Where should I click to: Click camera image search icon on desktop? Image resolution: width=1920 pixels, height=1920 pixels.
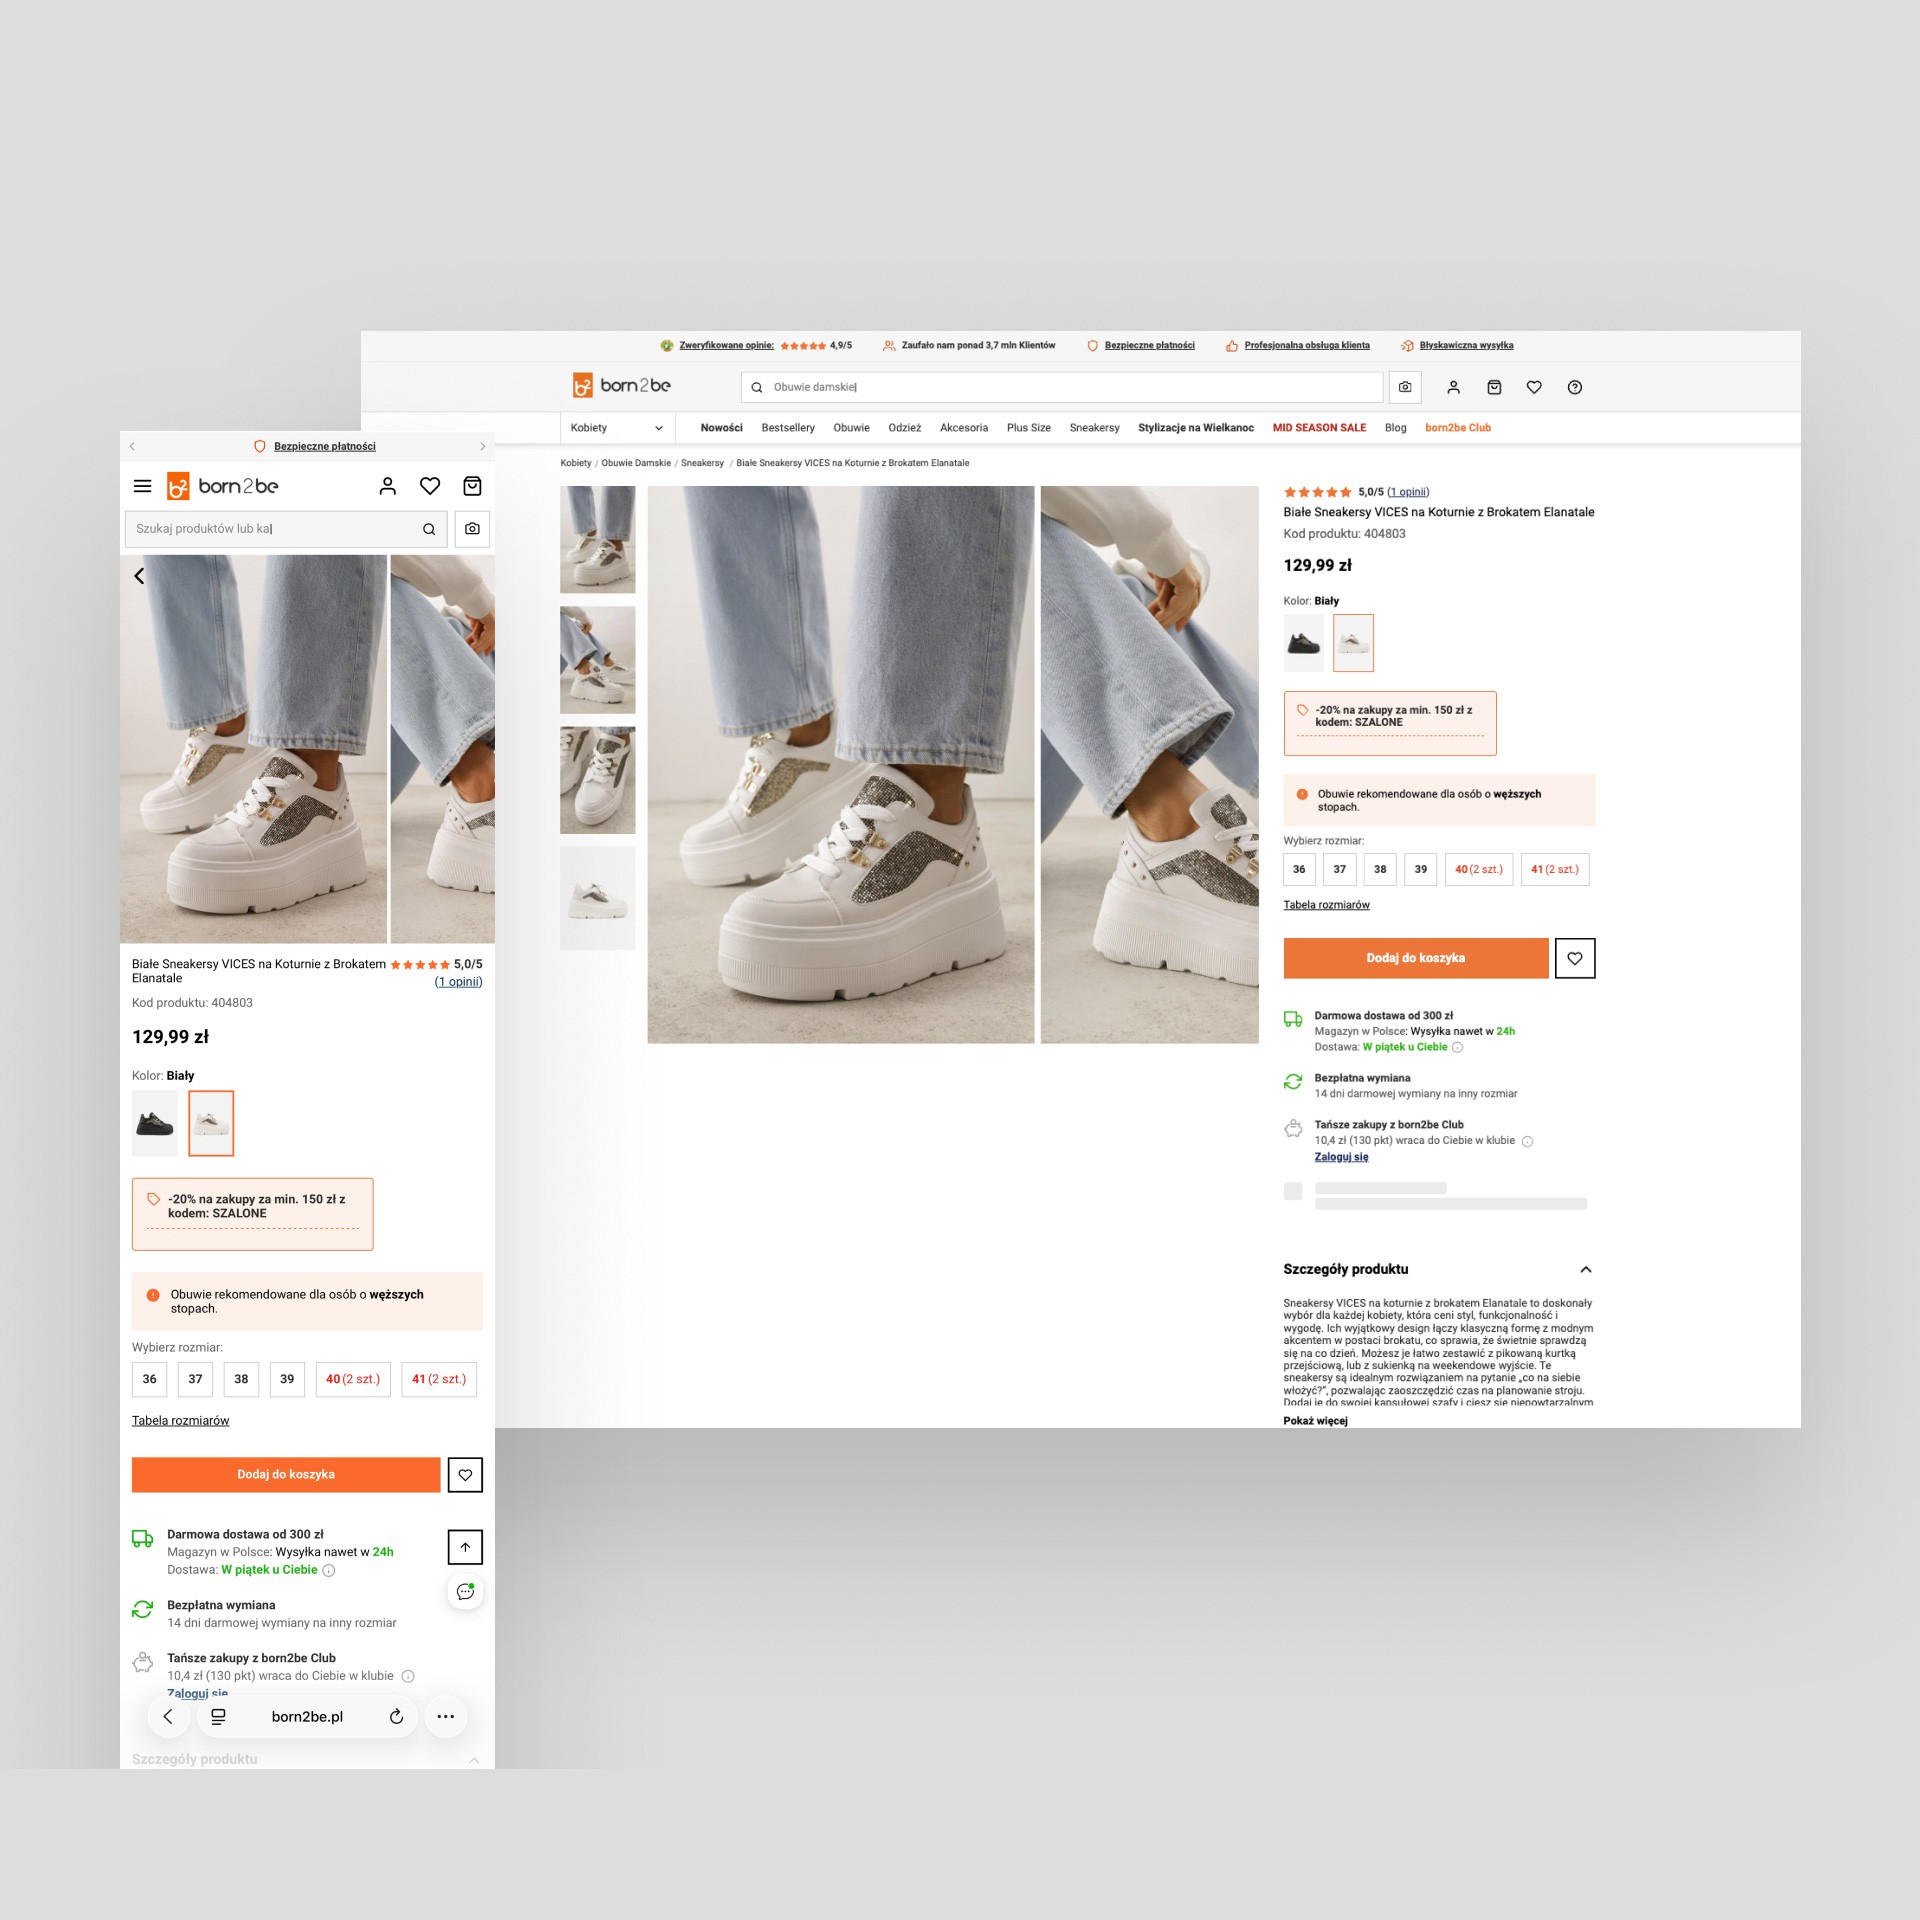(x=1405, y=387)
